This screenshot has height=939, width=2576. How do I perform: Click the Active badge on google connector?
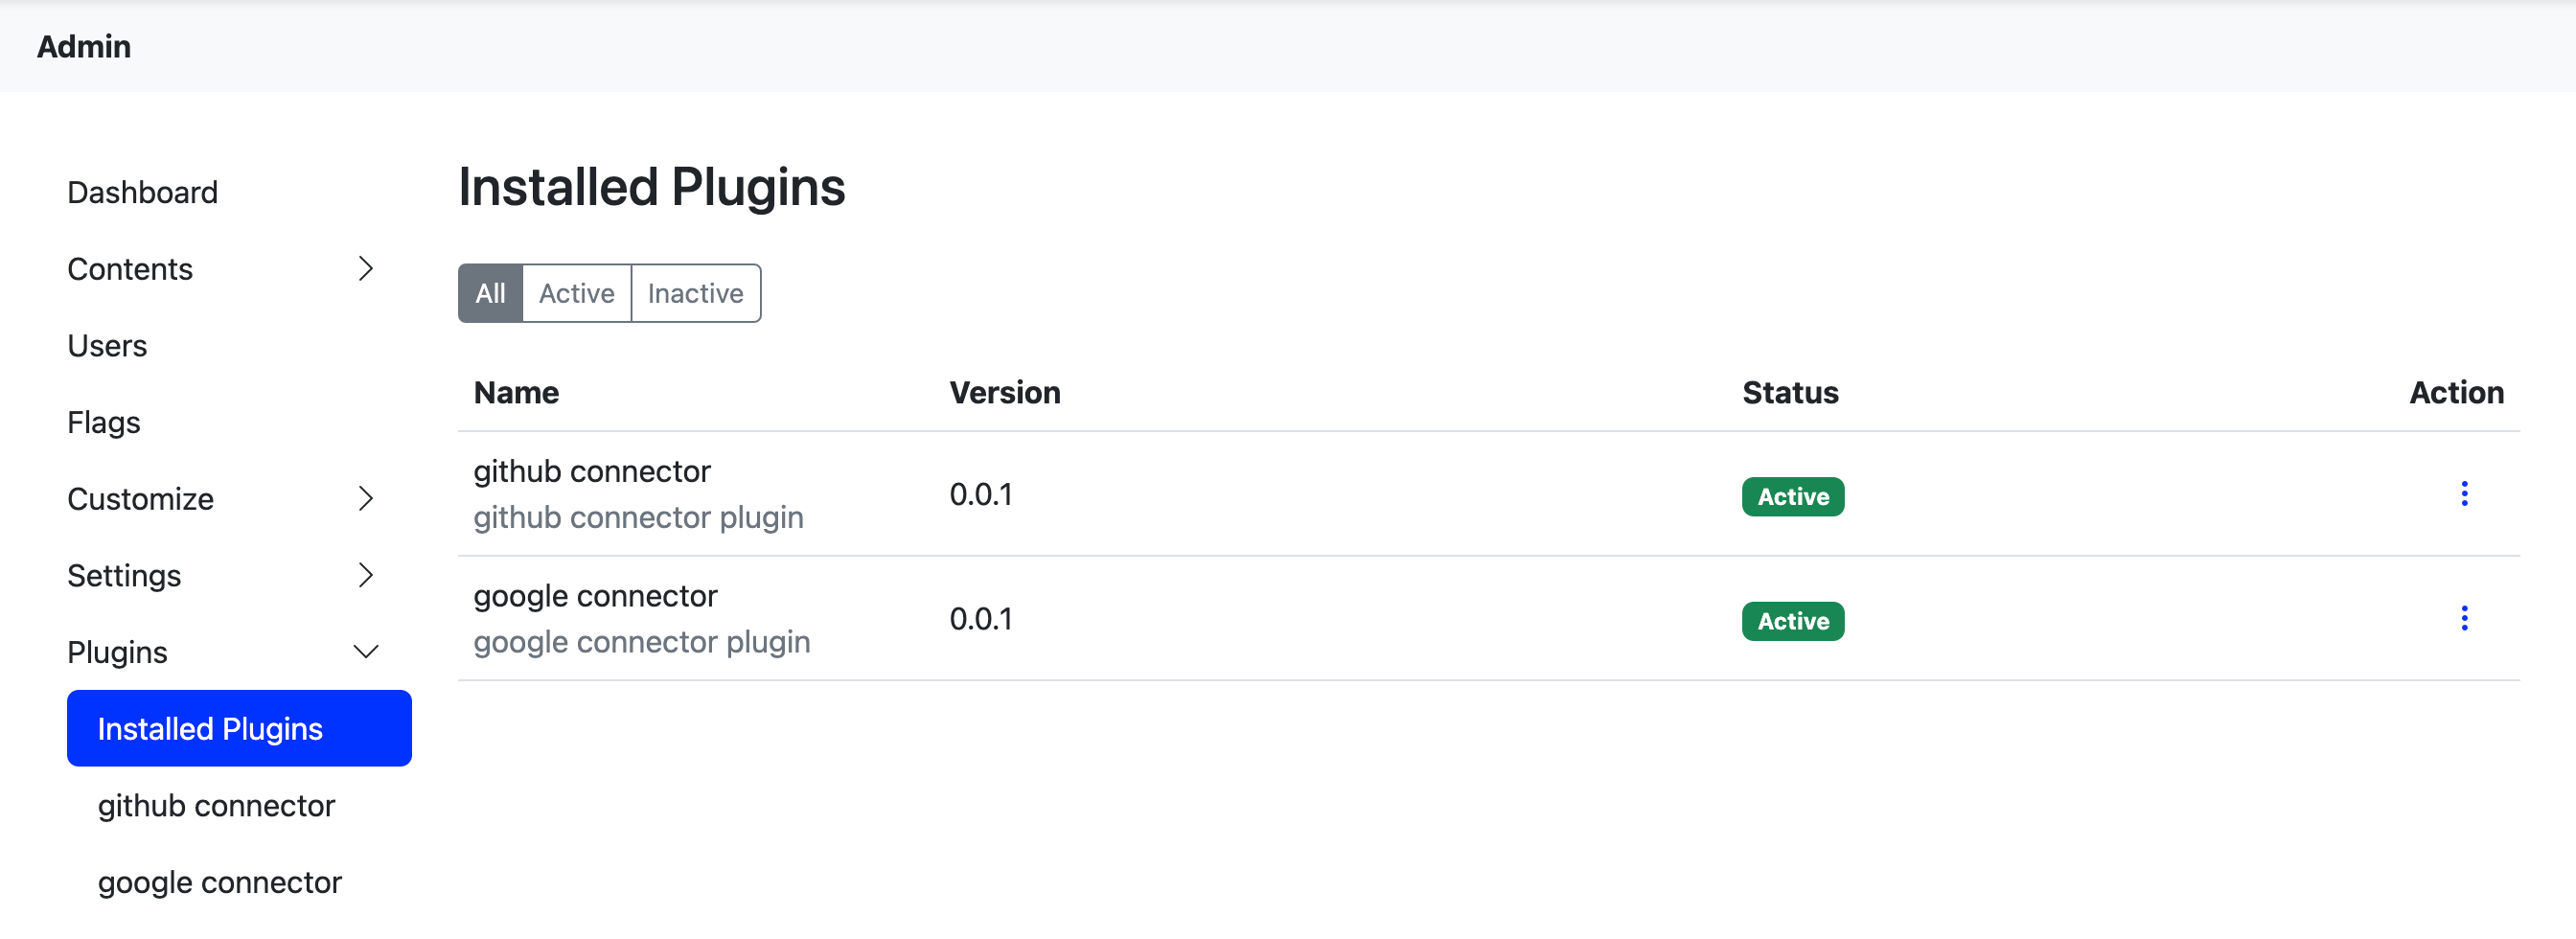1791,620
